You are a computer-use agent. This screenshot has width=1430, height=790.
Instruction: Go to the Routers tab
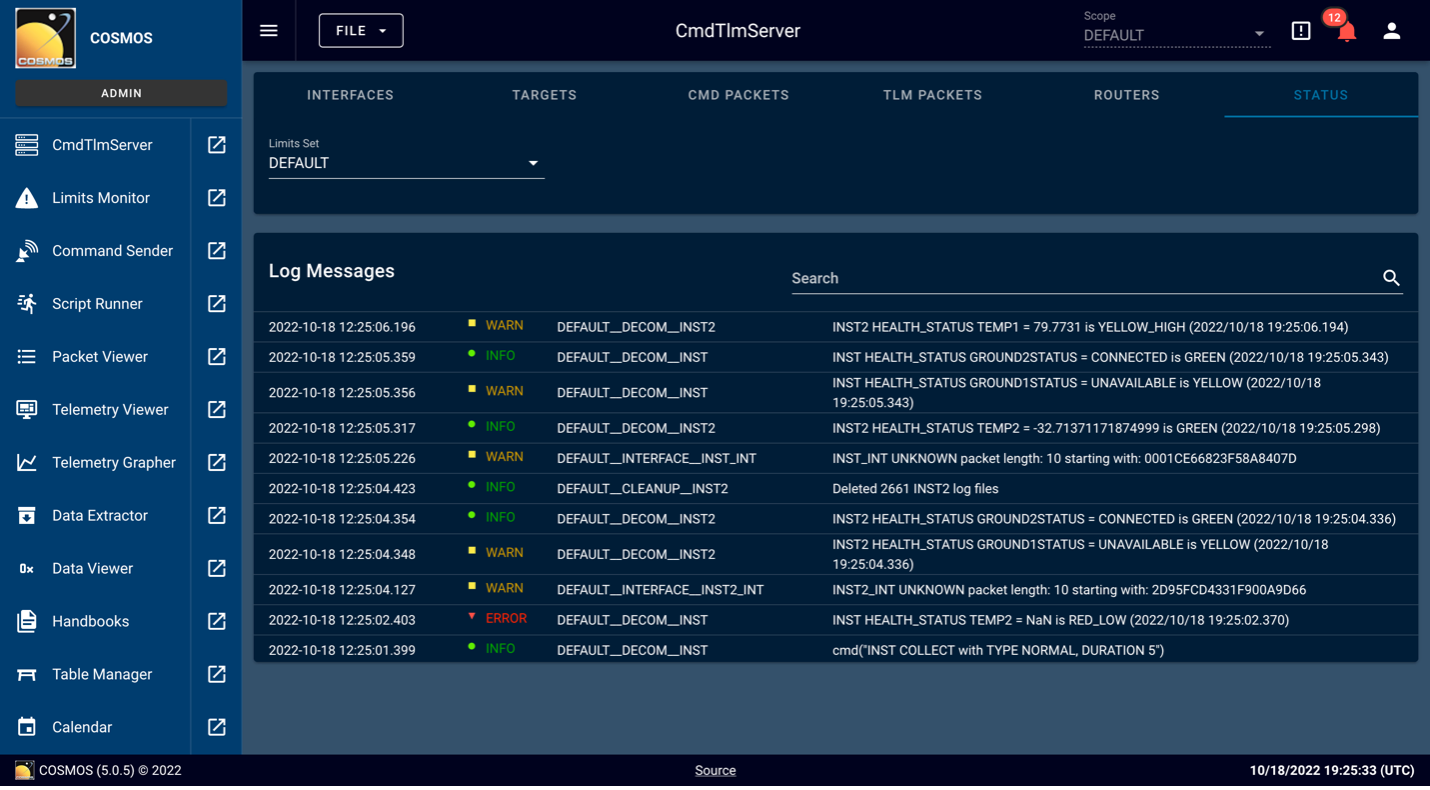[1126, 95]
